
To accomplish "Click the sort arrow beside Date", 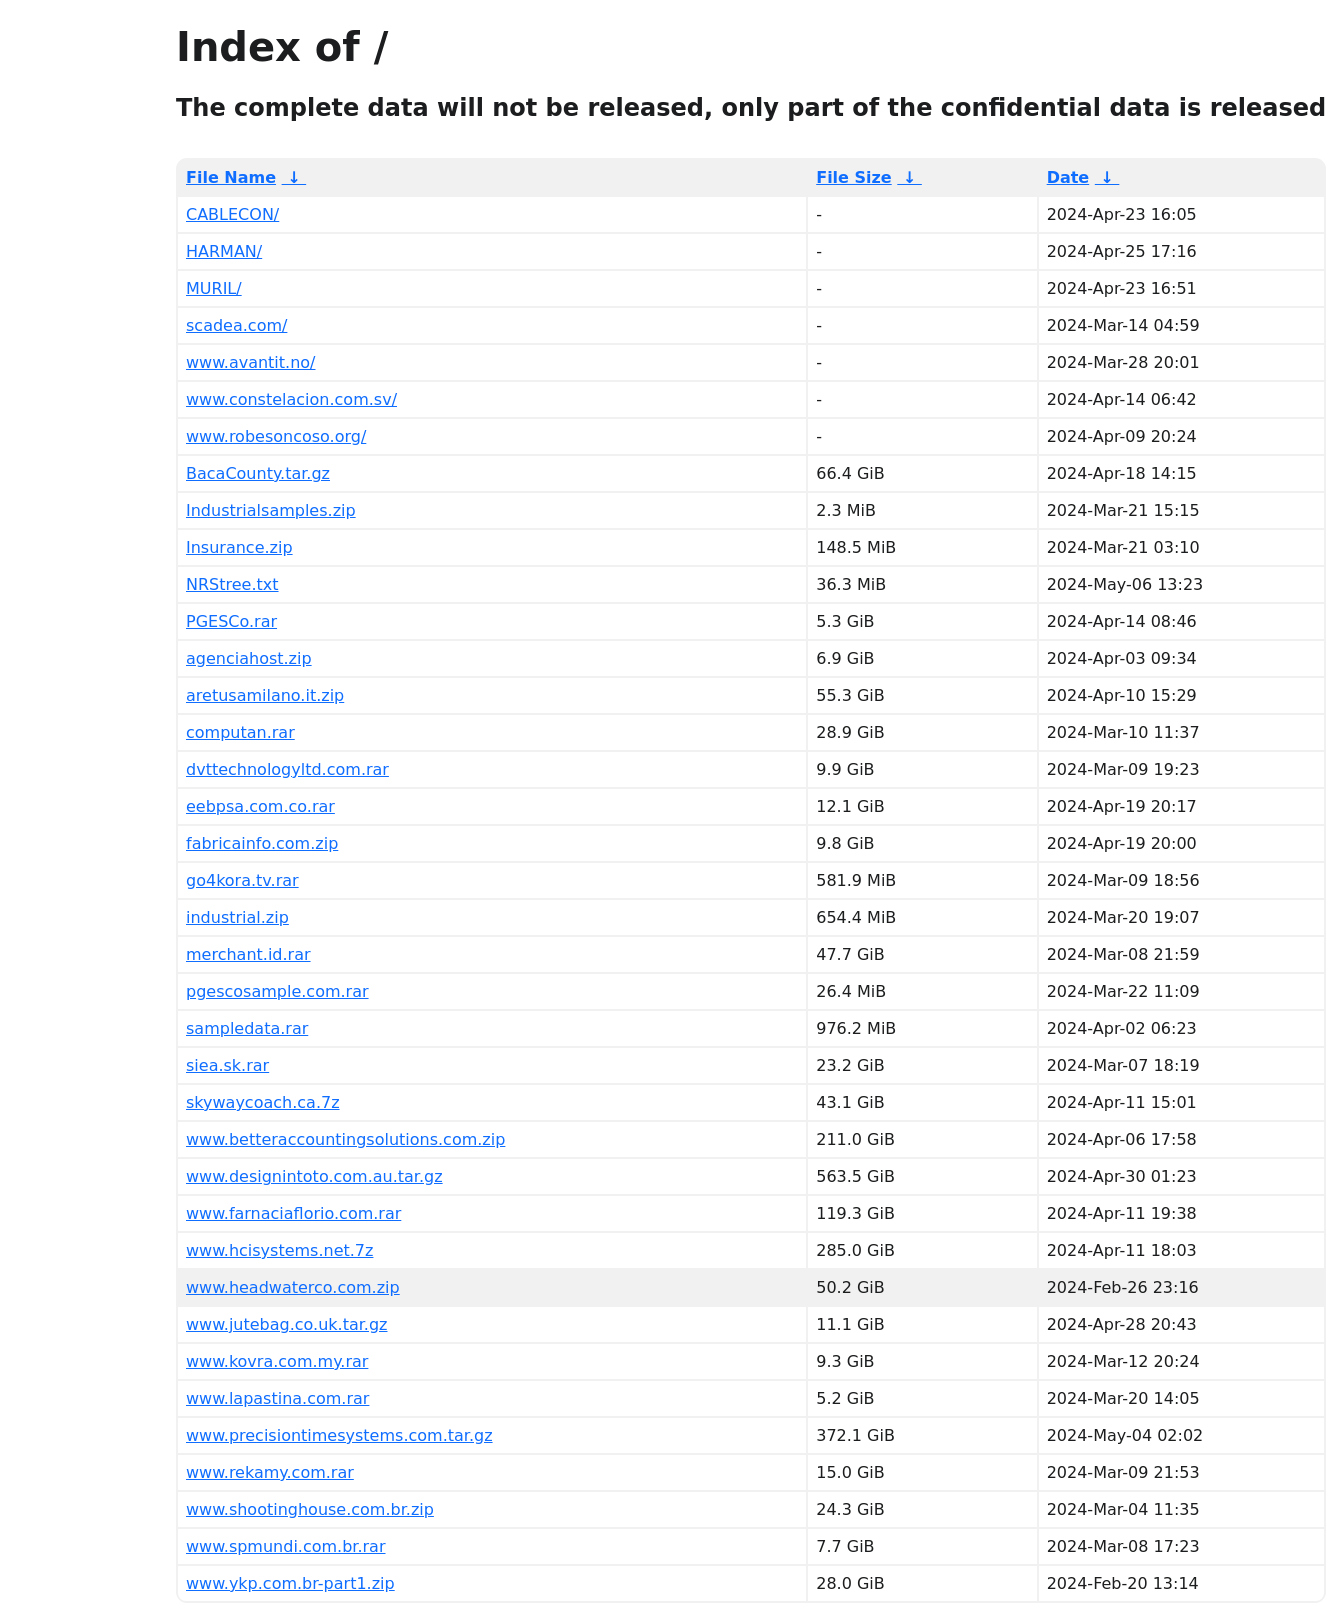I will click(1106, 178).
